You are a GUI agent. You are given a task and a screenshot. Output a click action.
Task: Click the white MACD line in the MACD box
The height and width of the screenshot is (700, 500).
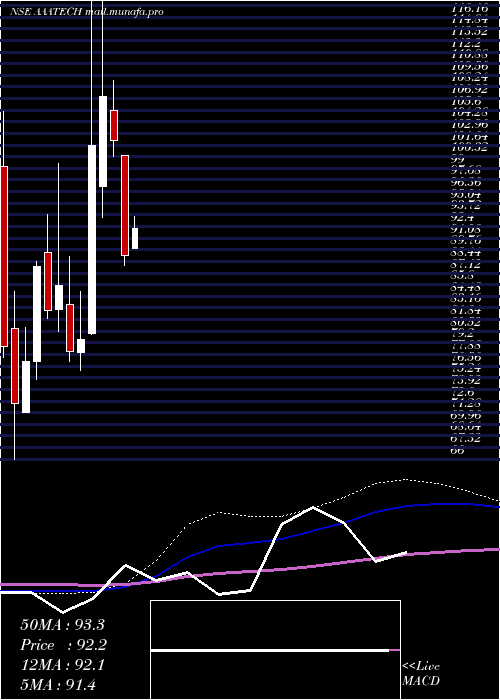270,651
